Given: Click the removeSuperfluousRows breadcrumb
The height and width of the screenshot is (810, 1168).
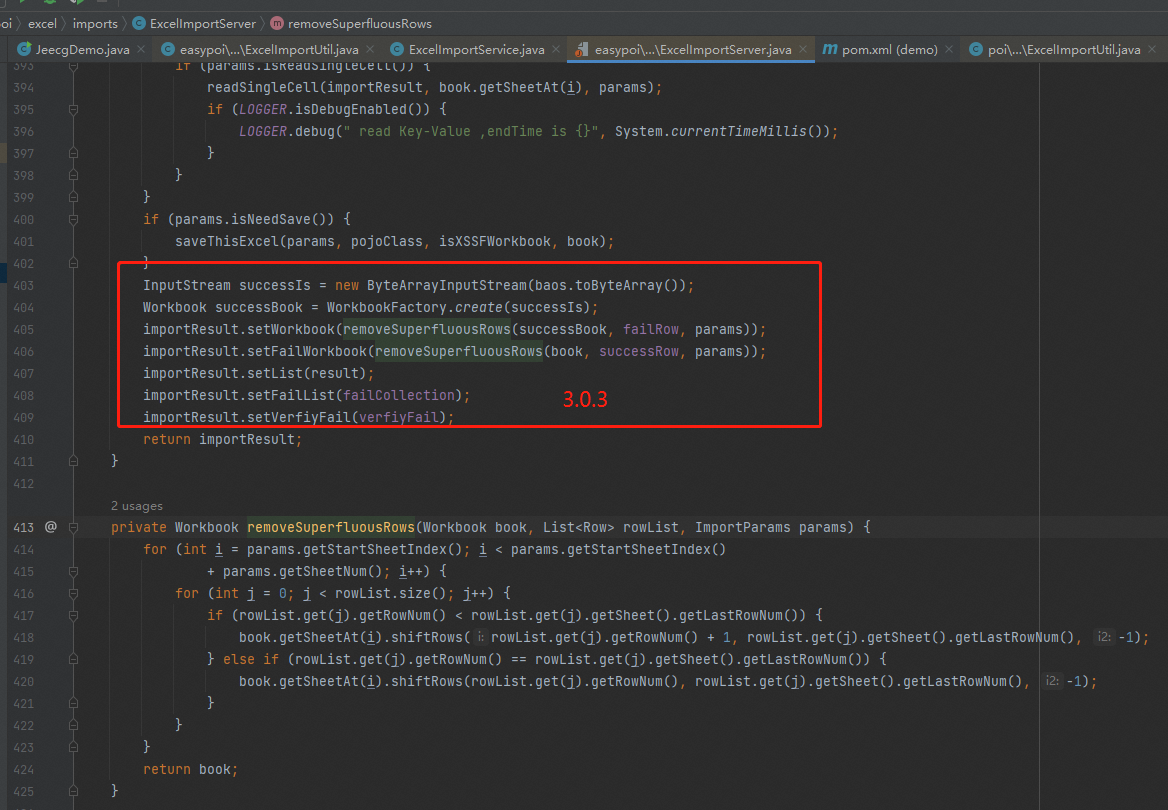Looking at the screenshot, I should click(x=360, y=23).
